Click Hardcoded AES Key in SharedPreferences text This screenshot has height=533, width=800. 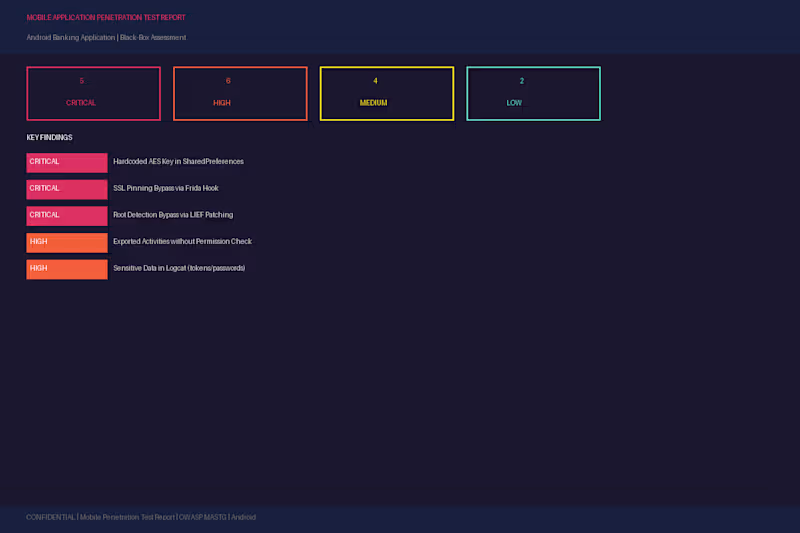click(x=178, y=161)
